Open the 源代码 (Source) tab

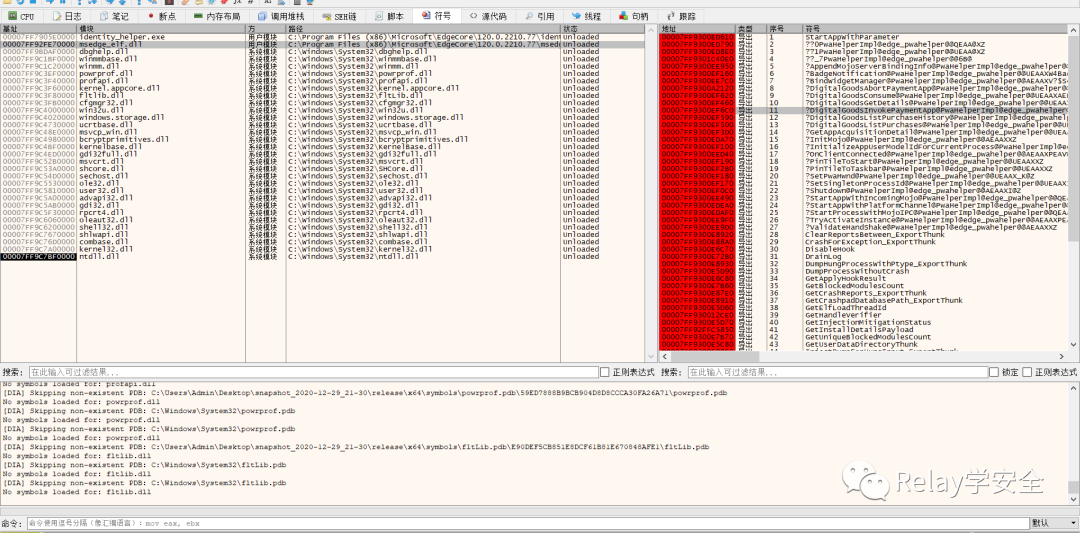coord(488,16)
